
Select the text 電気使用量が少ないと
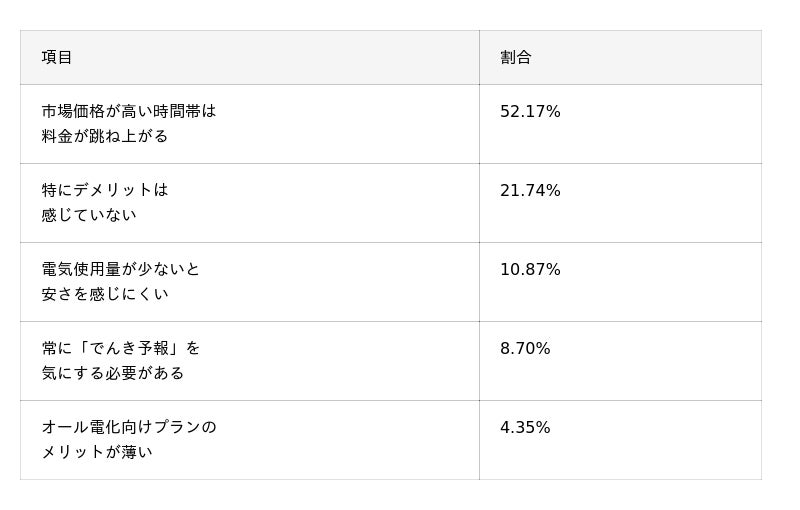tap(121, 269)
